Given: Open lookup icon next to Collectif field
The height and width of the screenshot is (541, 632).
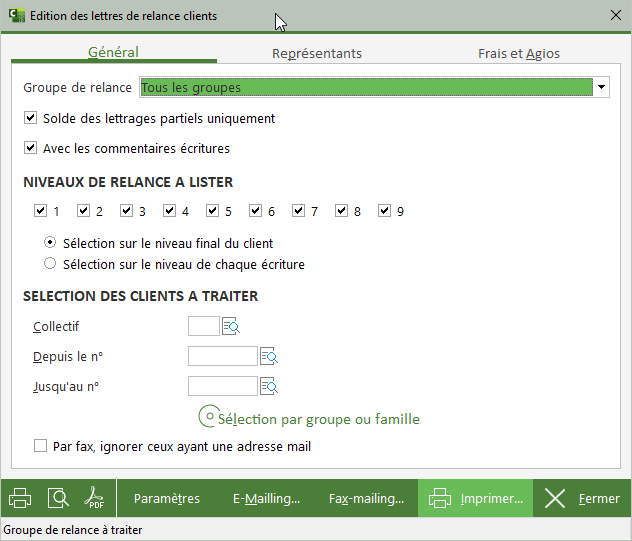Looking at the screenshot, I should point(231,326).
